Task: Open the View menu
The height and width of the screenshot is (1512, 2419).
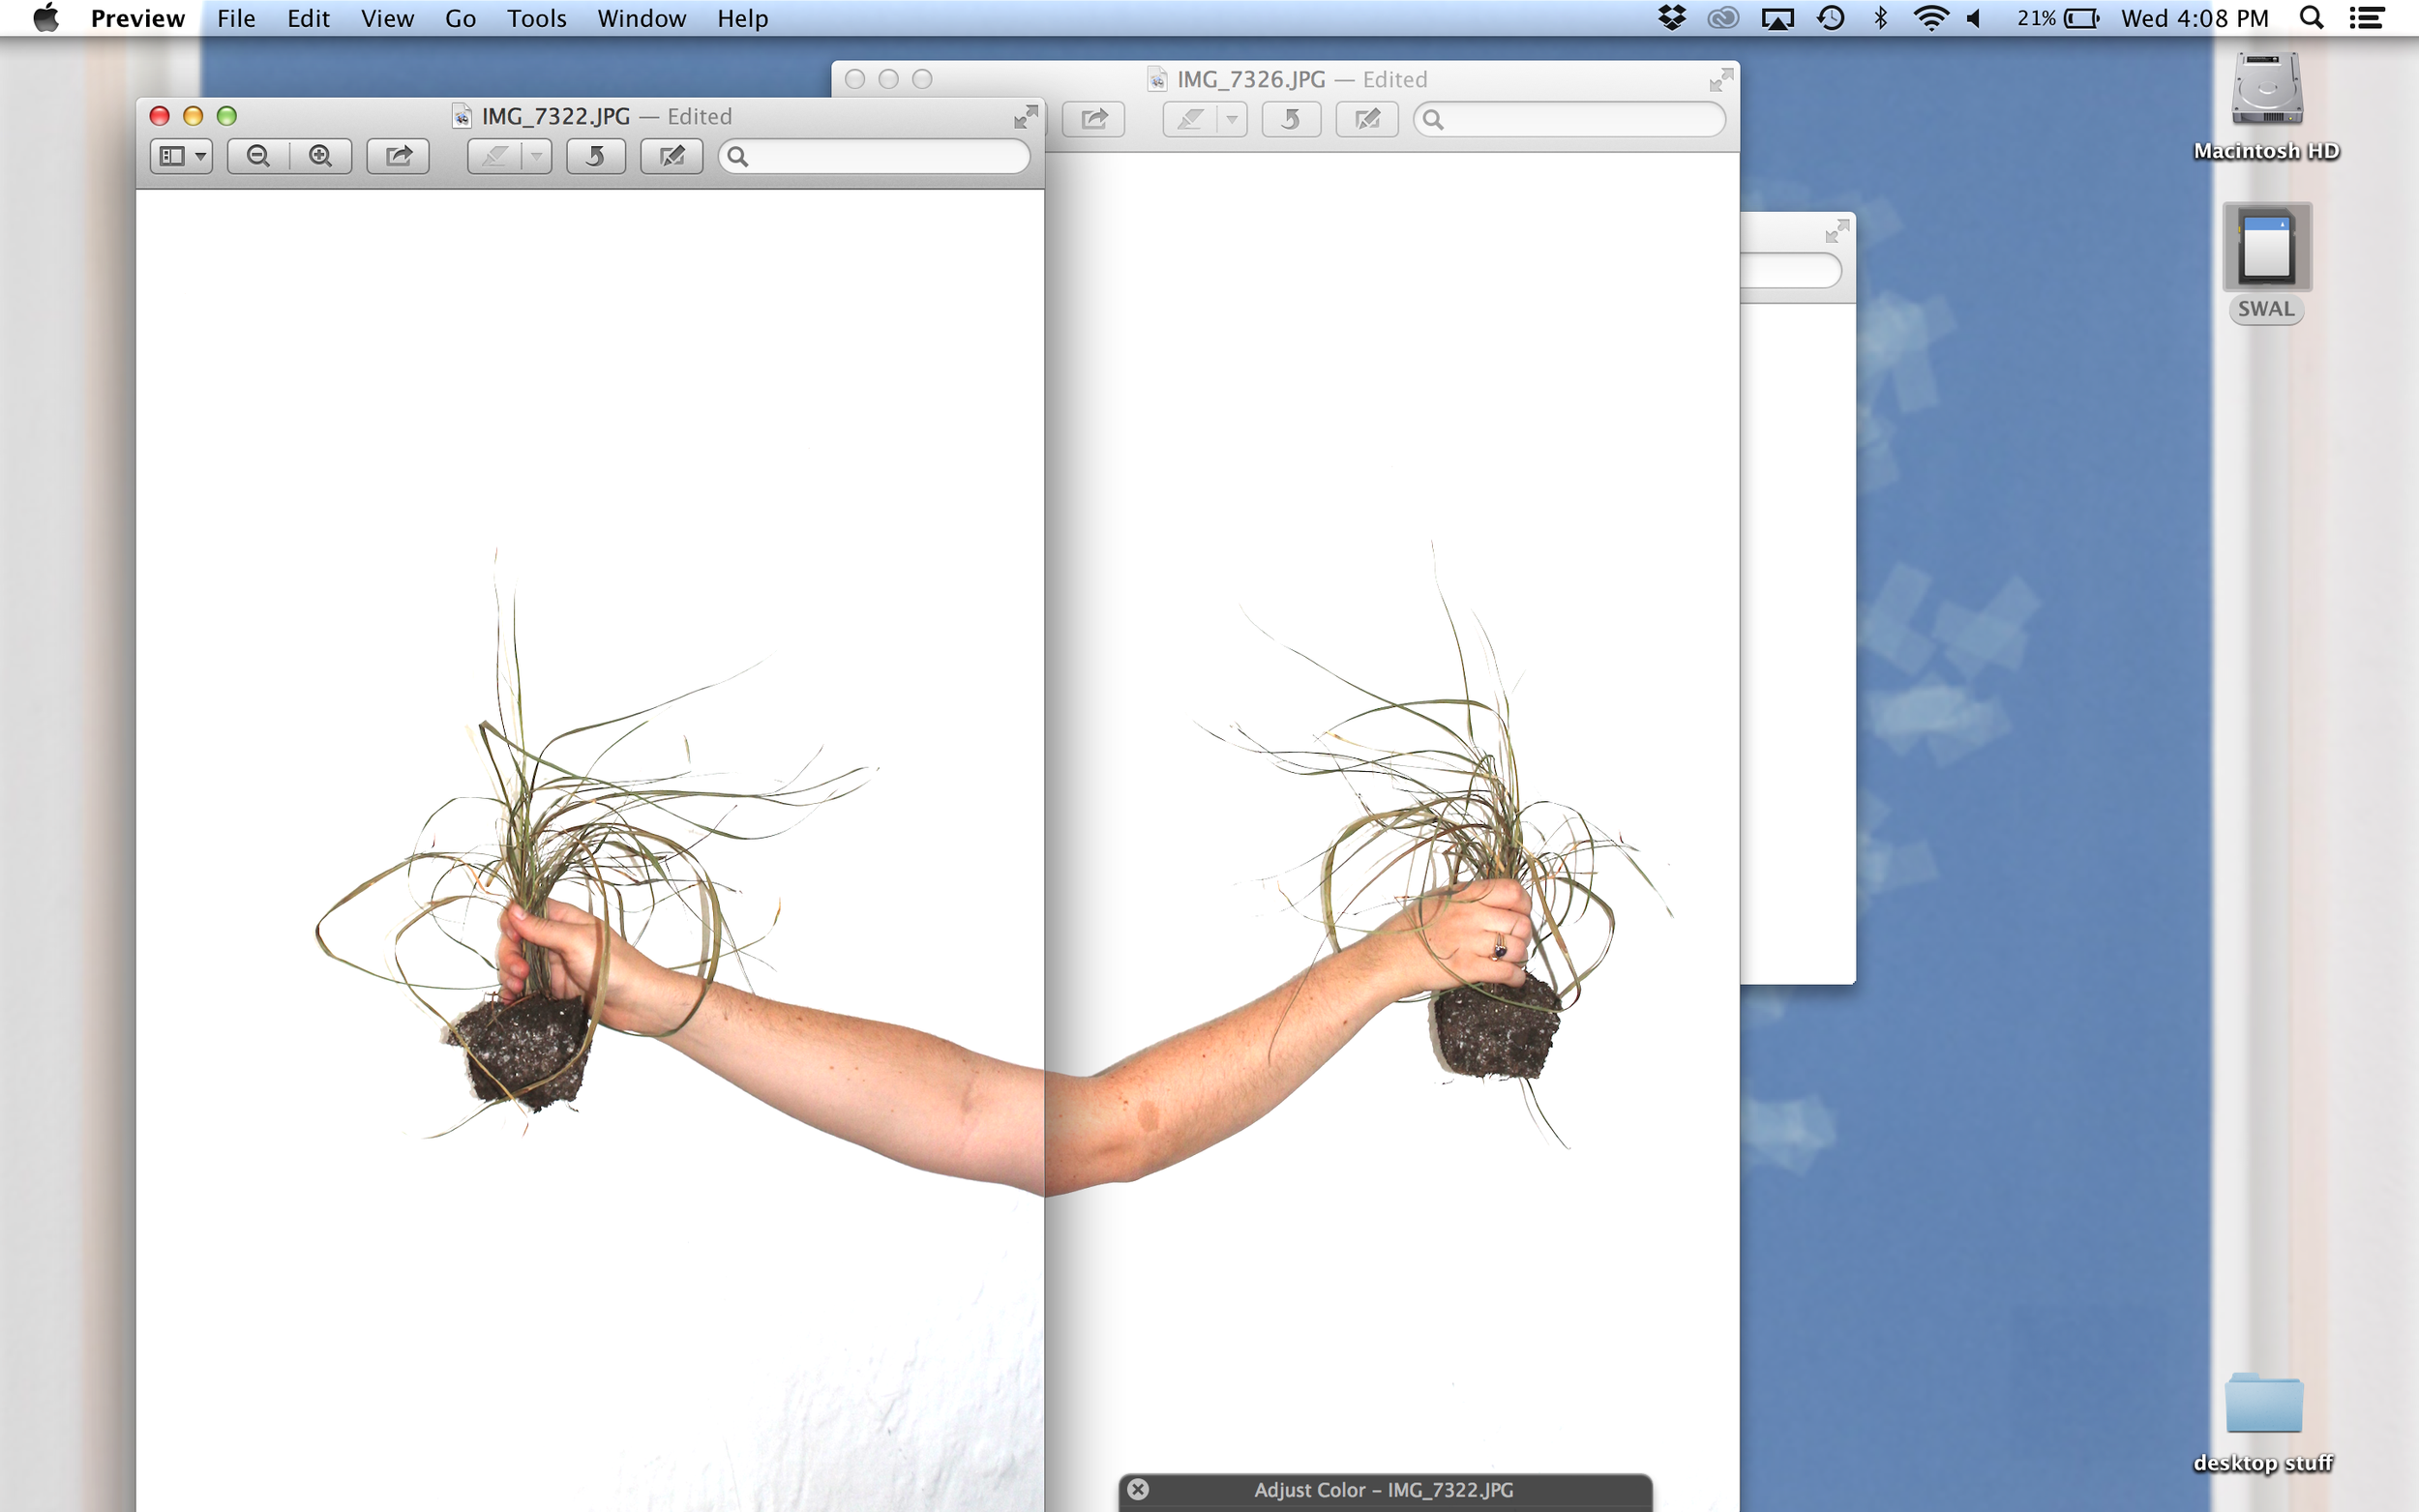Action: pos(387,18)
